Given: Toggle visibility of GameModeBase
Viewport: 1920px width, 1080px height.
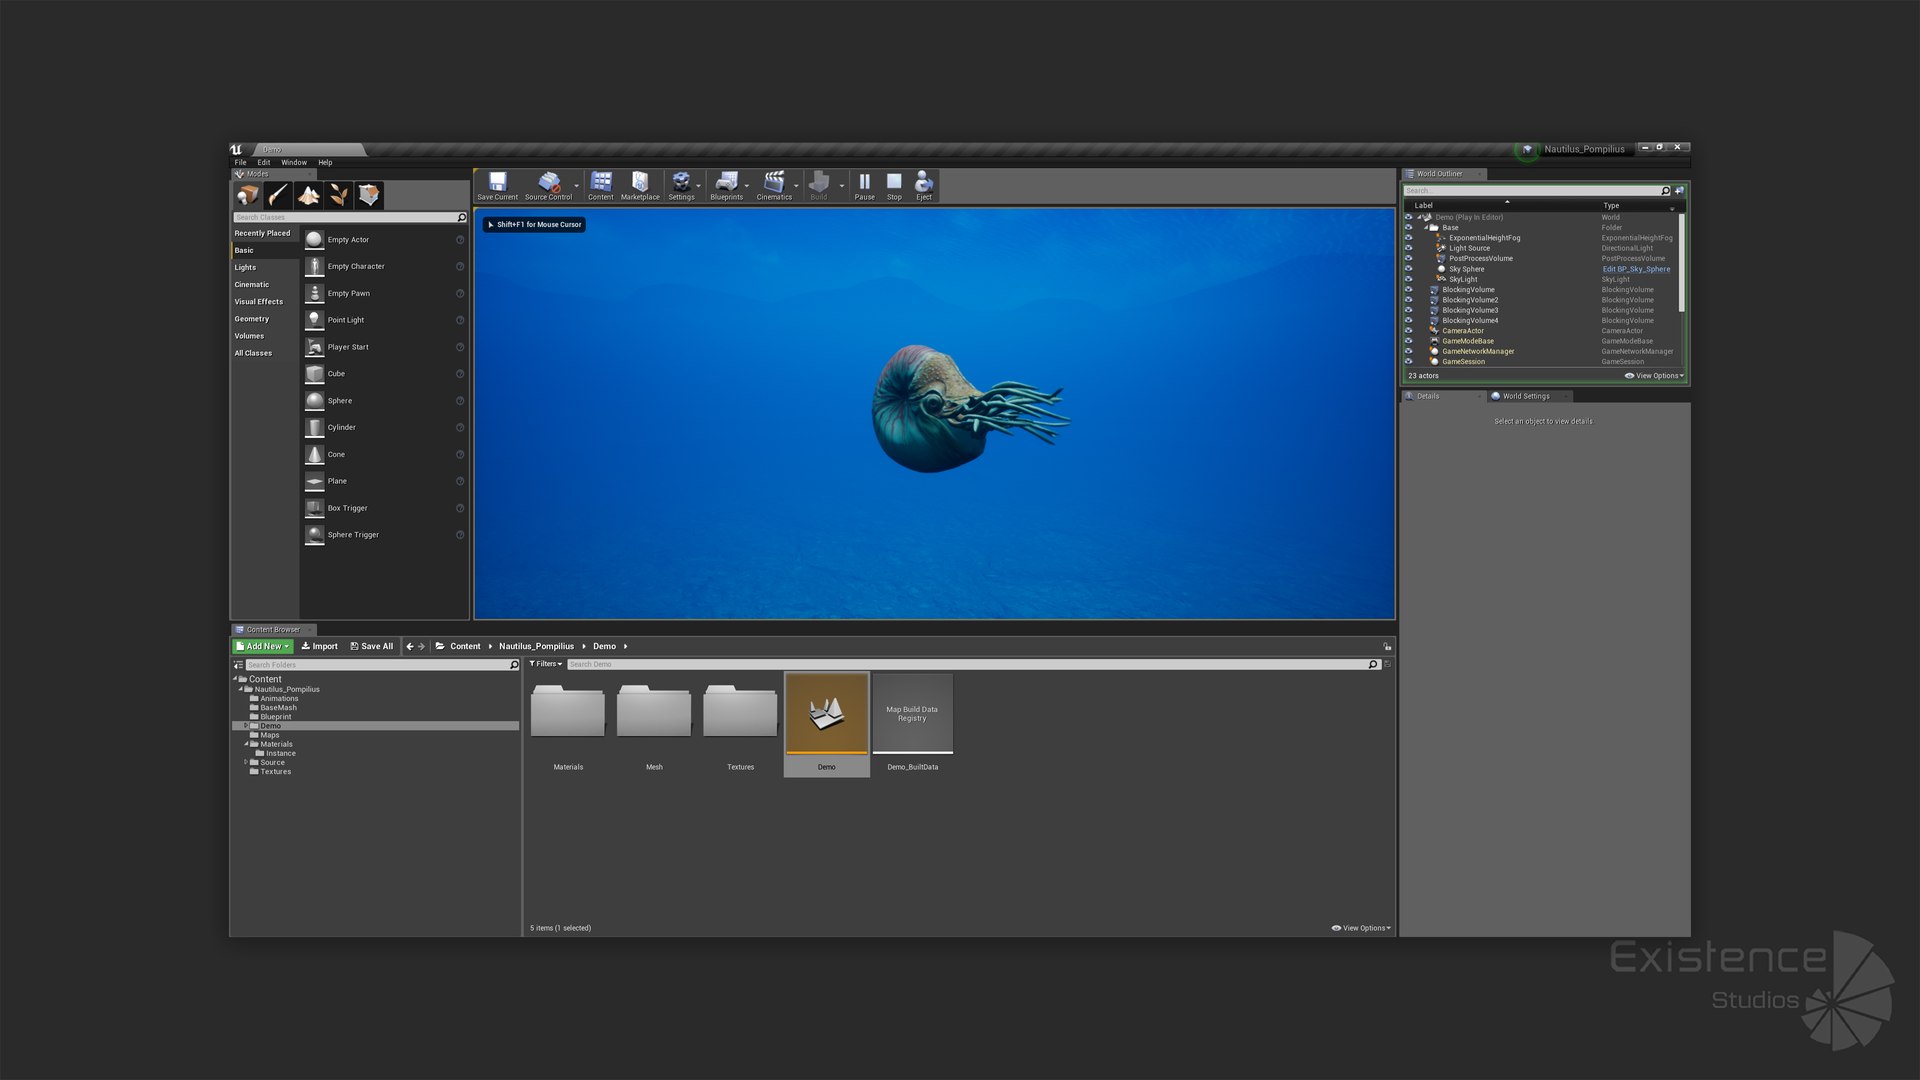Looking at the screenshot, I should click(x=1409, y=341).
